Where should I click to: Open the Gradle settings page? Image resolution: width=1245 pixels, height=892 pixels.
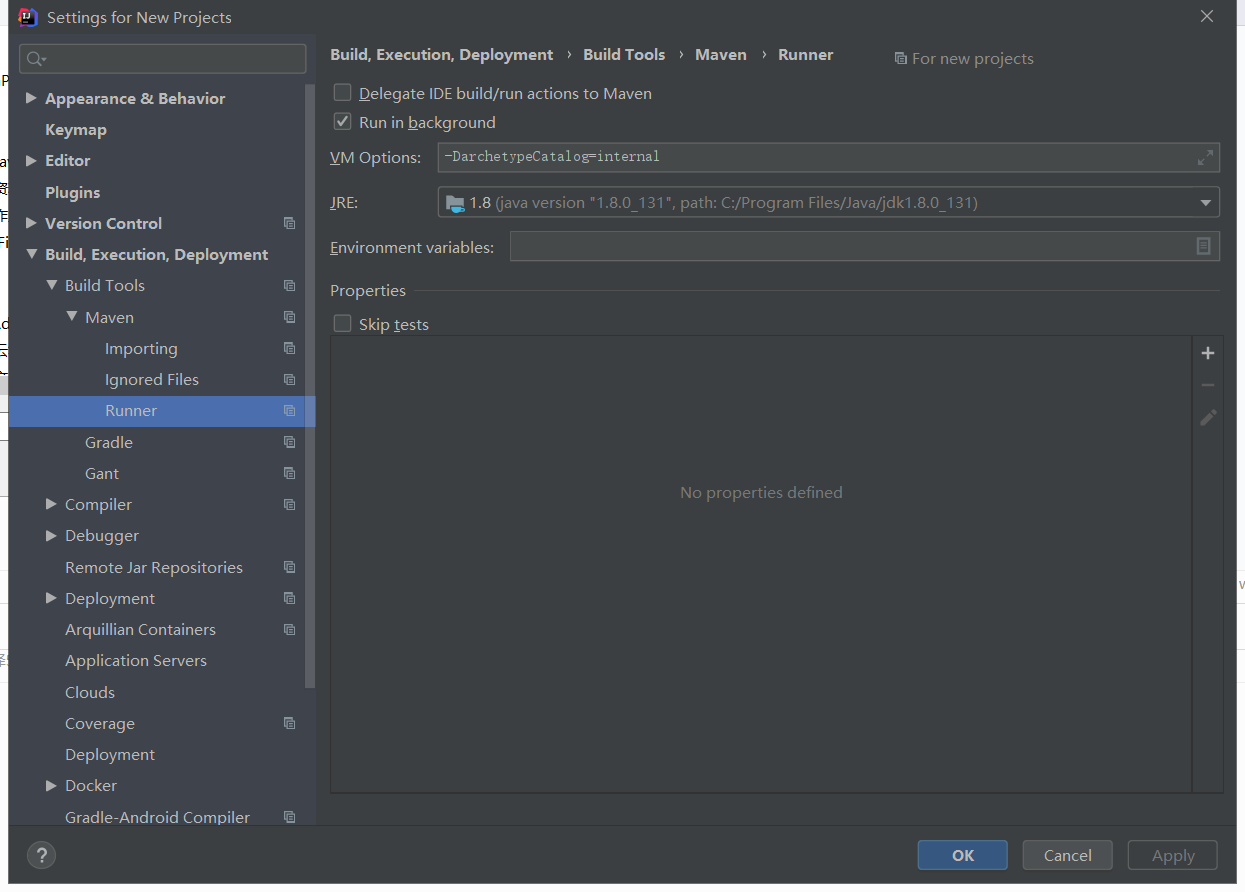109,442
